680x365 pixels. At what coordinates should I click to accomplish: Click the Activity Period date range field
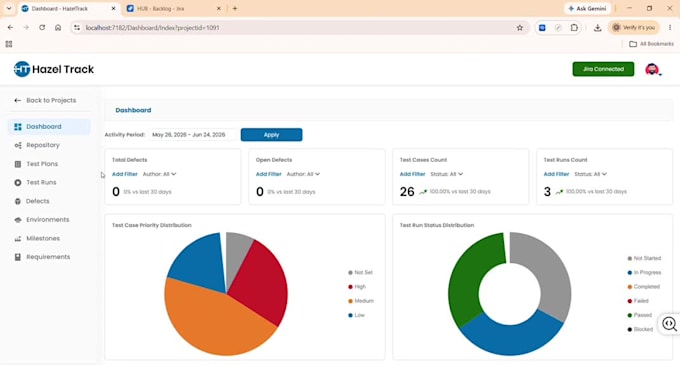193,135
